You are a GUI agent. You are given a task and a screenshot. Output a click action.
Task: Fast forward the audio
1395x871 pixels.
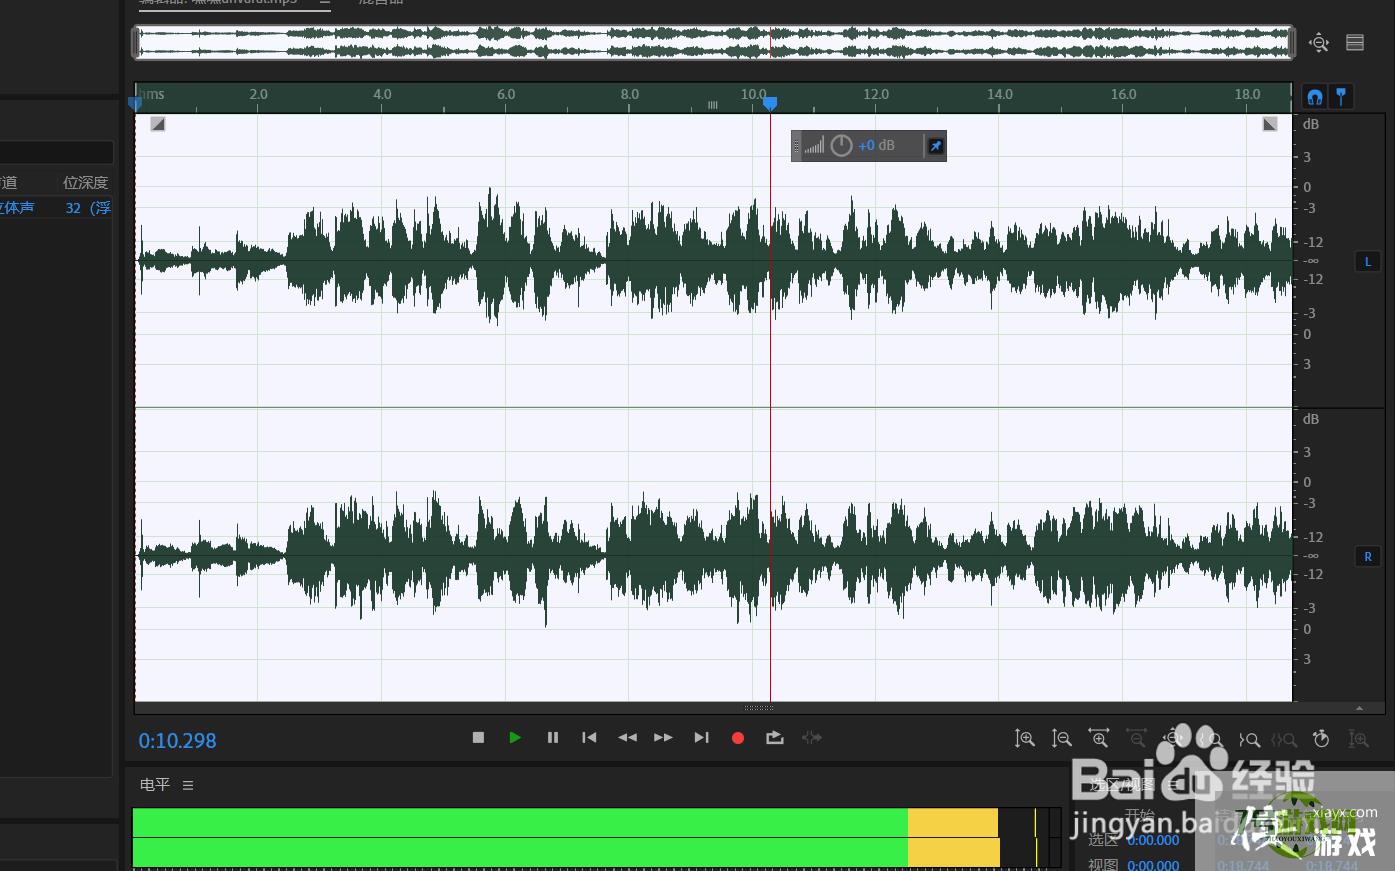[x=663, y=738]
